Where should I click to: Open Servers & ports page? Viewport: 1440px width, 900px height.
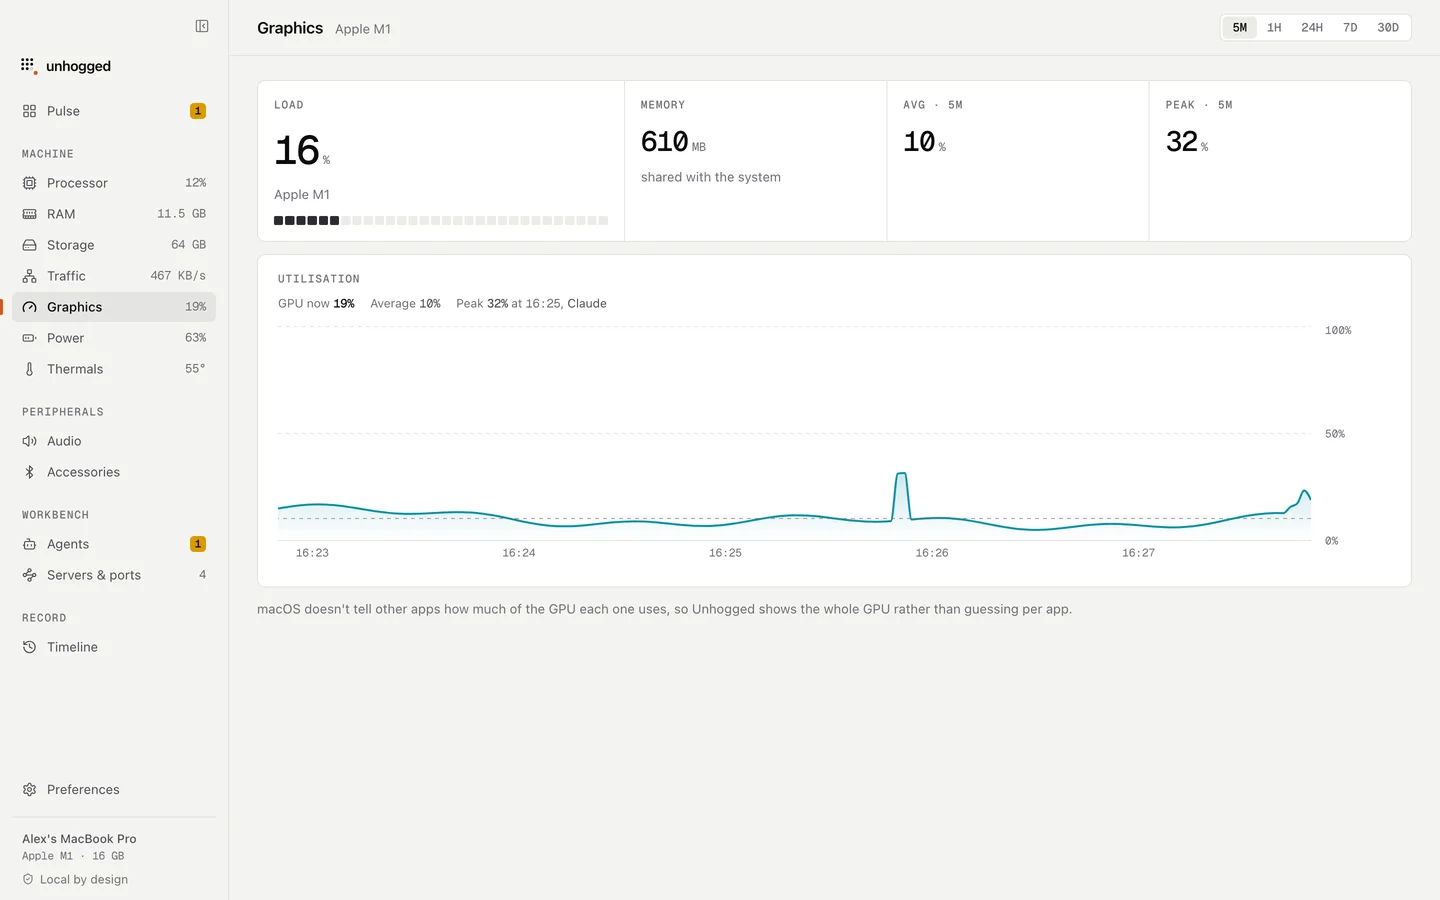click(114, 575)
